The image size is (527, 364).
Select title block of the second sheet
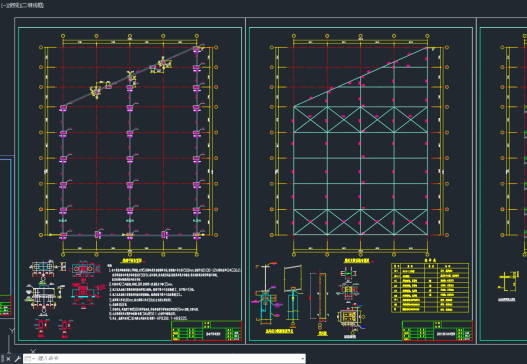pos(437,331)
